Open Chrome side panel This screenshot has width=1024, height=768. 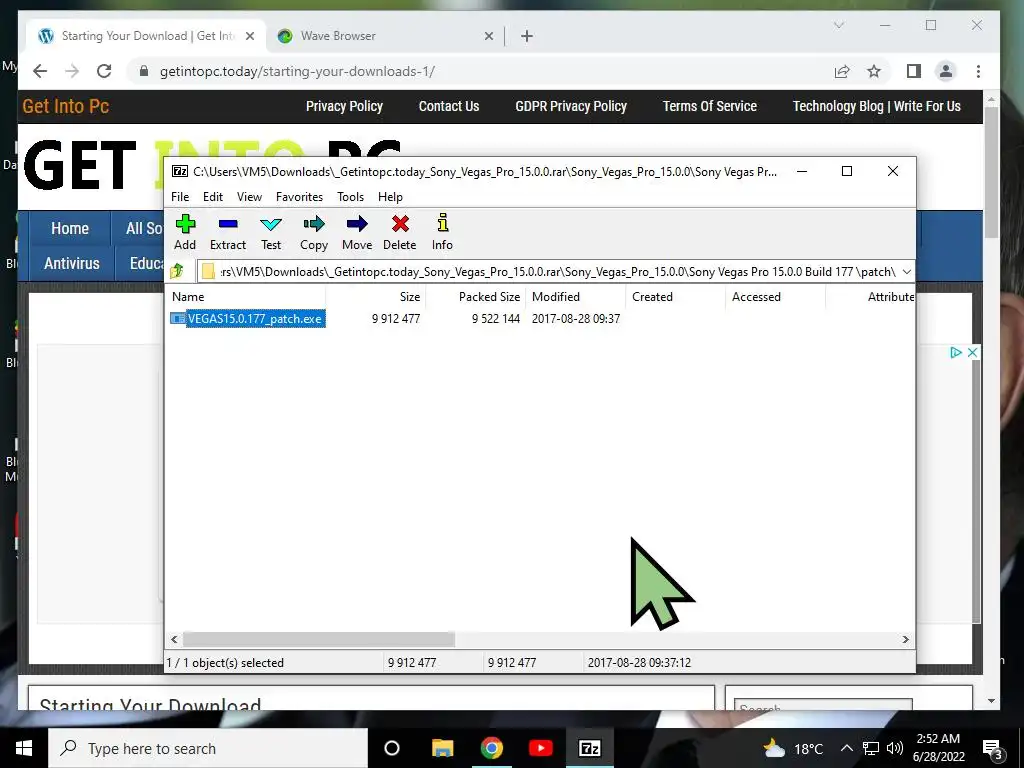click(x=914, y=71)
